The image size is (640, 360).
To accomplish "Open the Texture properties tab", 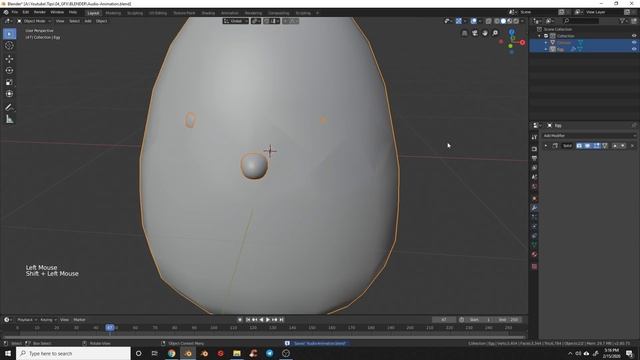I will (534, 266).
